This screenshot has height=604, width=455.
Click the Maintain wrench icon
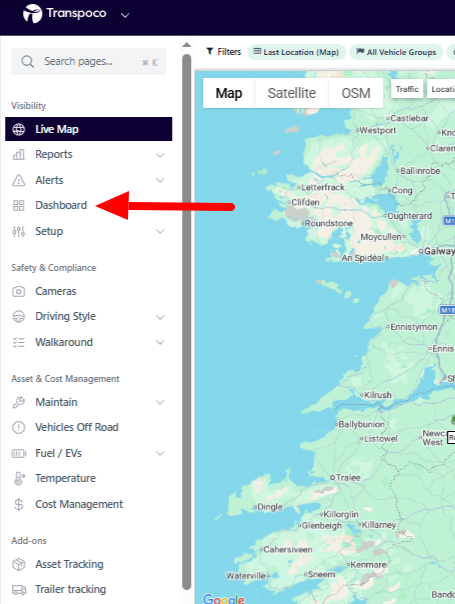18,403
